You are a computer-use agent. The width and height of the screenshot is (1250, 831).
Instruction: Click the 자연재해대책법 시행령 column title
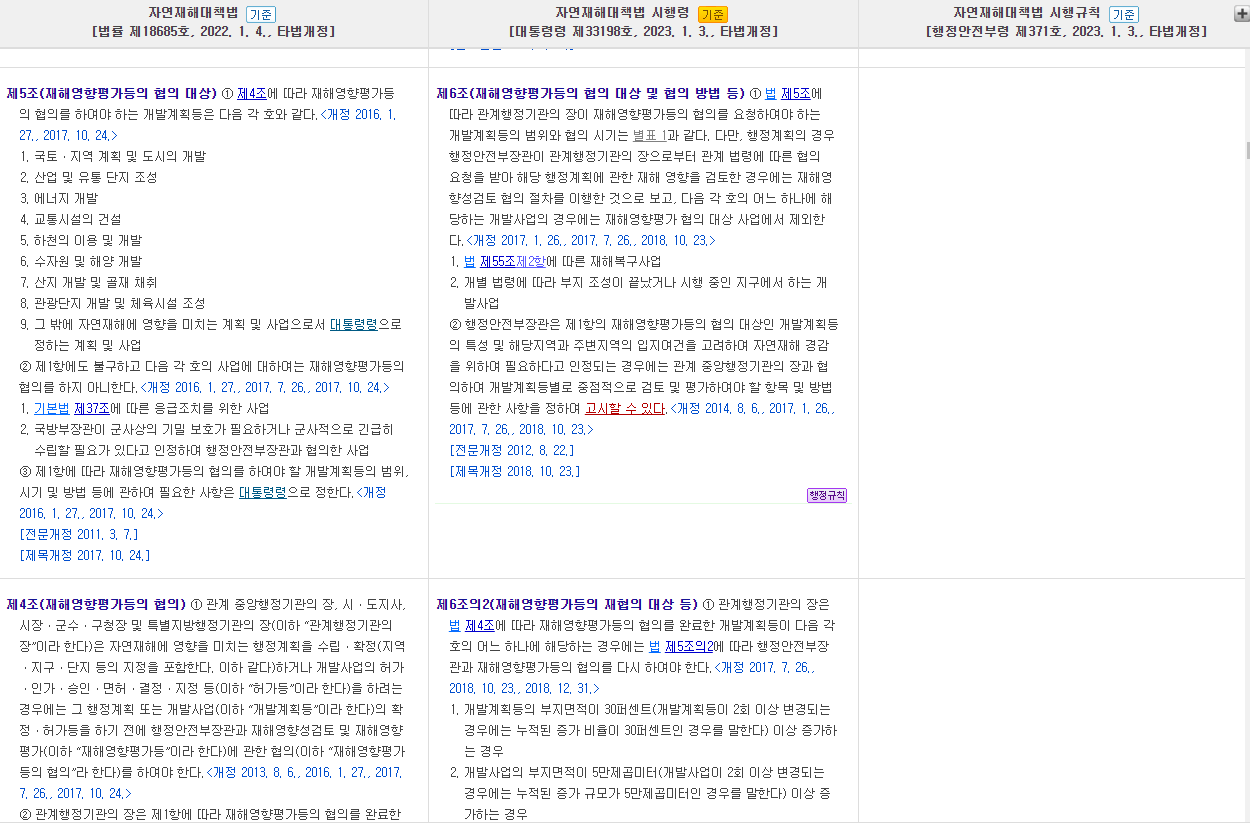click(x=623, y=13)
